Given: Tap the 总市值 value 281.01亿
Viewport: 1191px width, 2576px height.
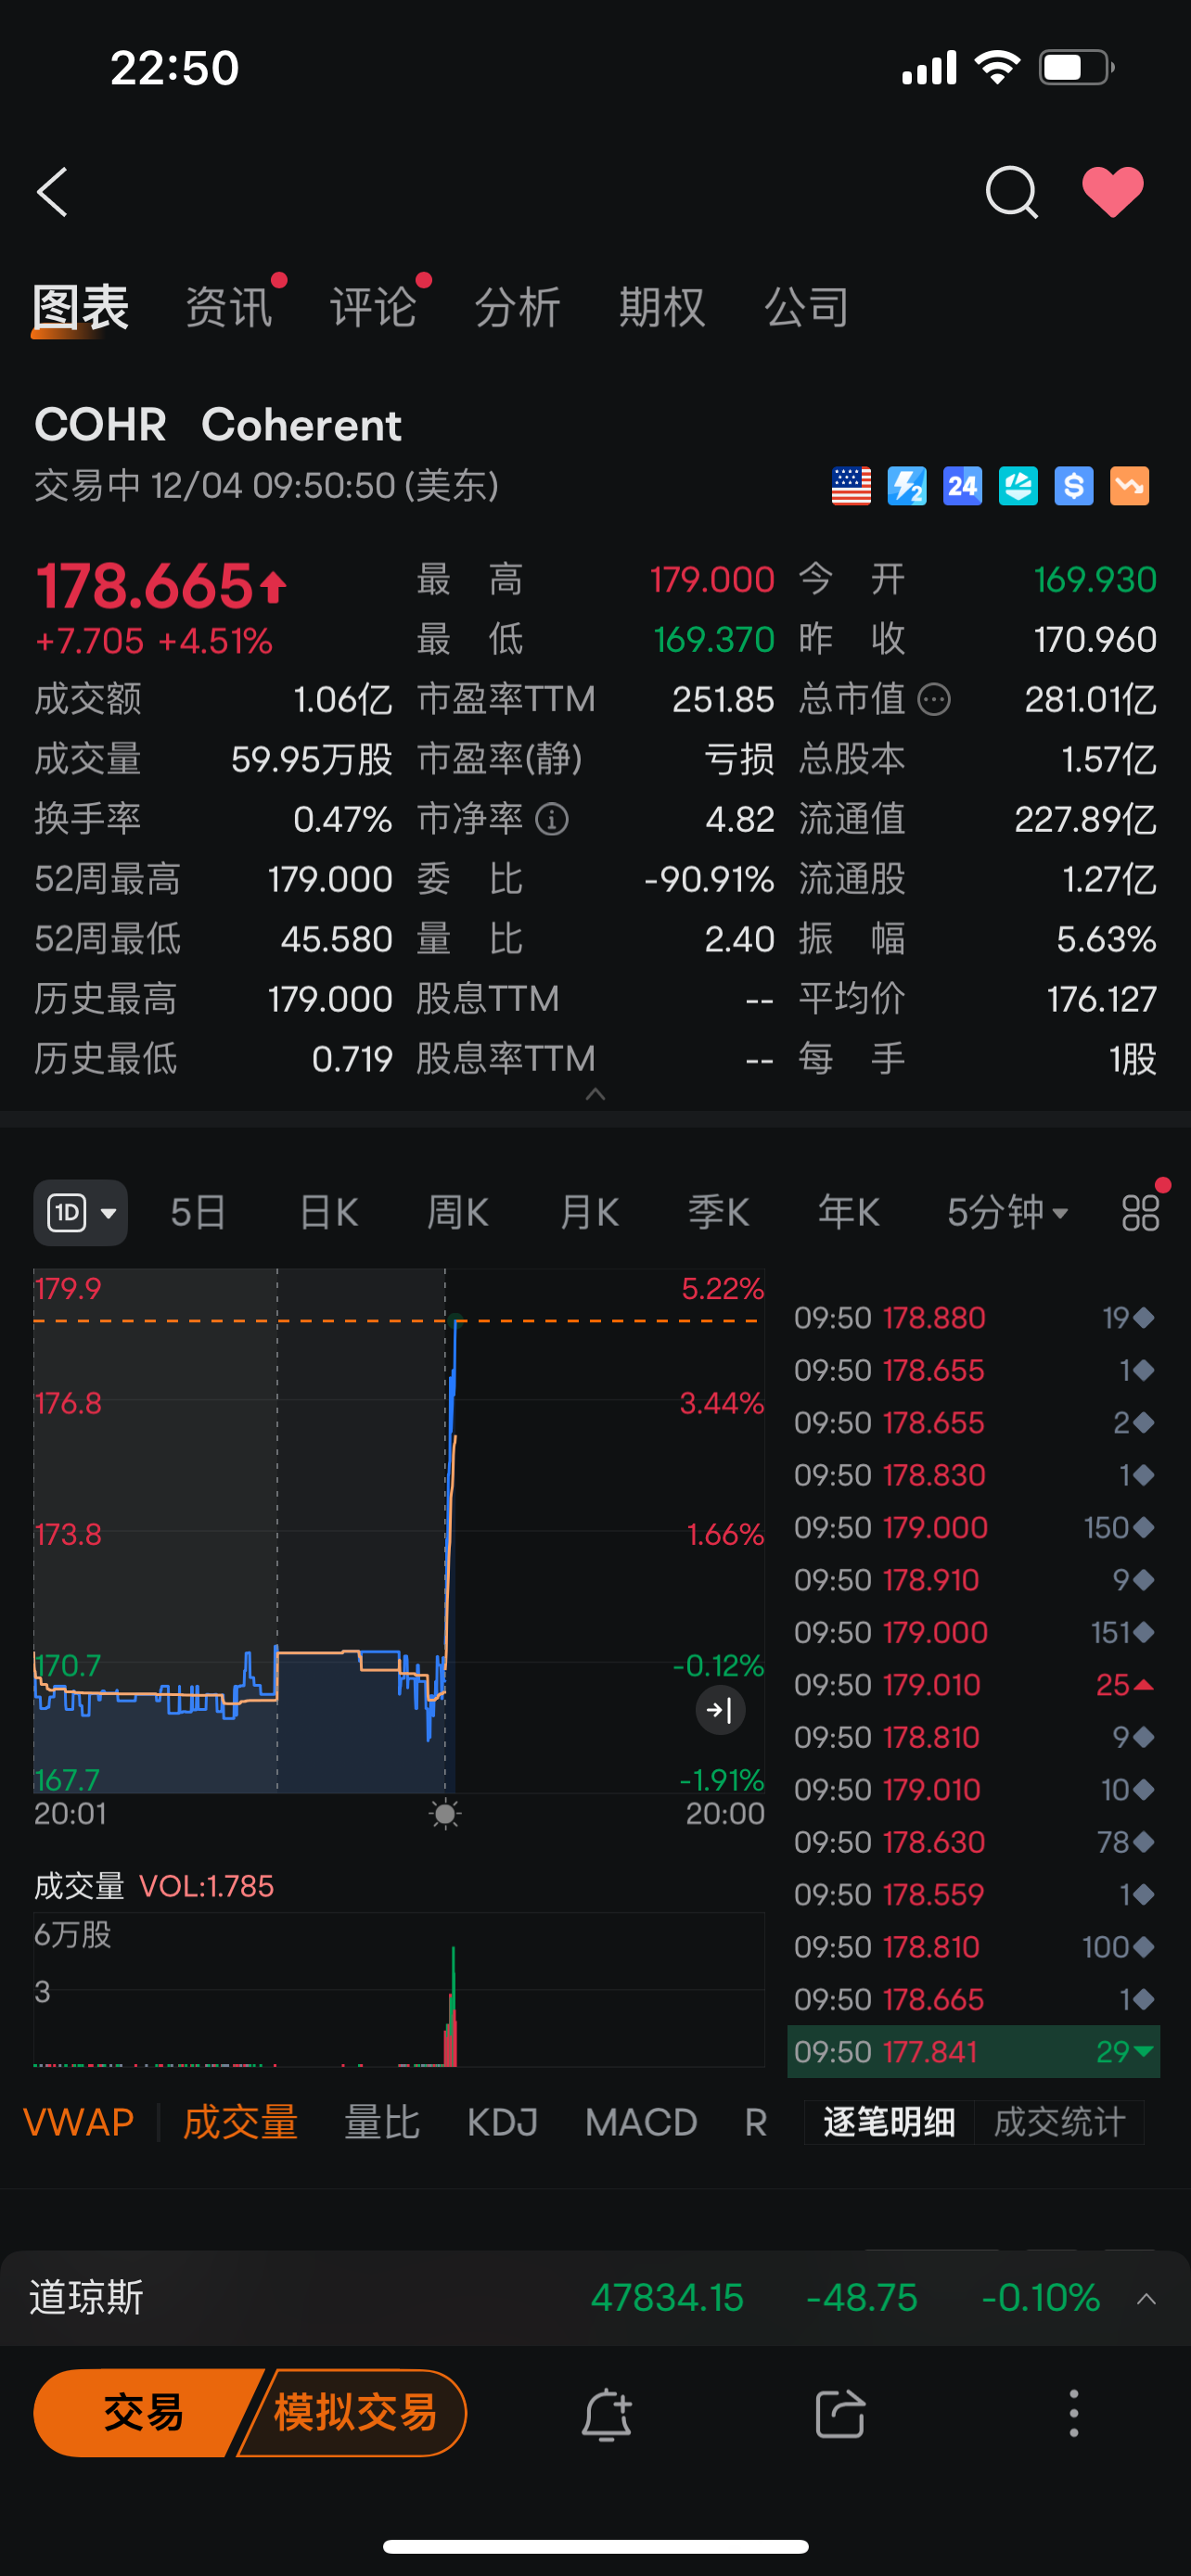Looking at the screenshot, I should [x=1090, y=699].
